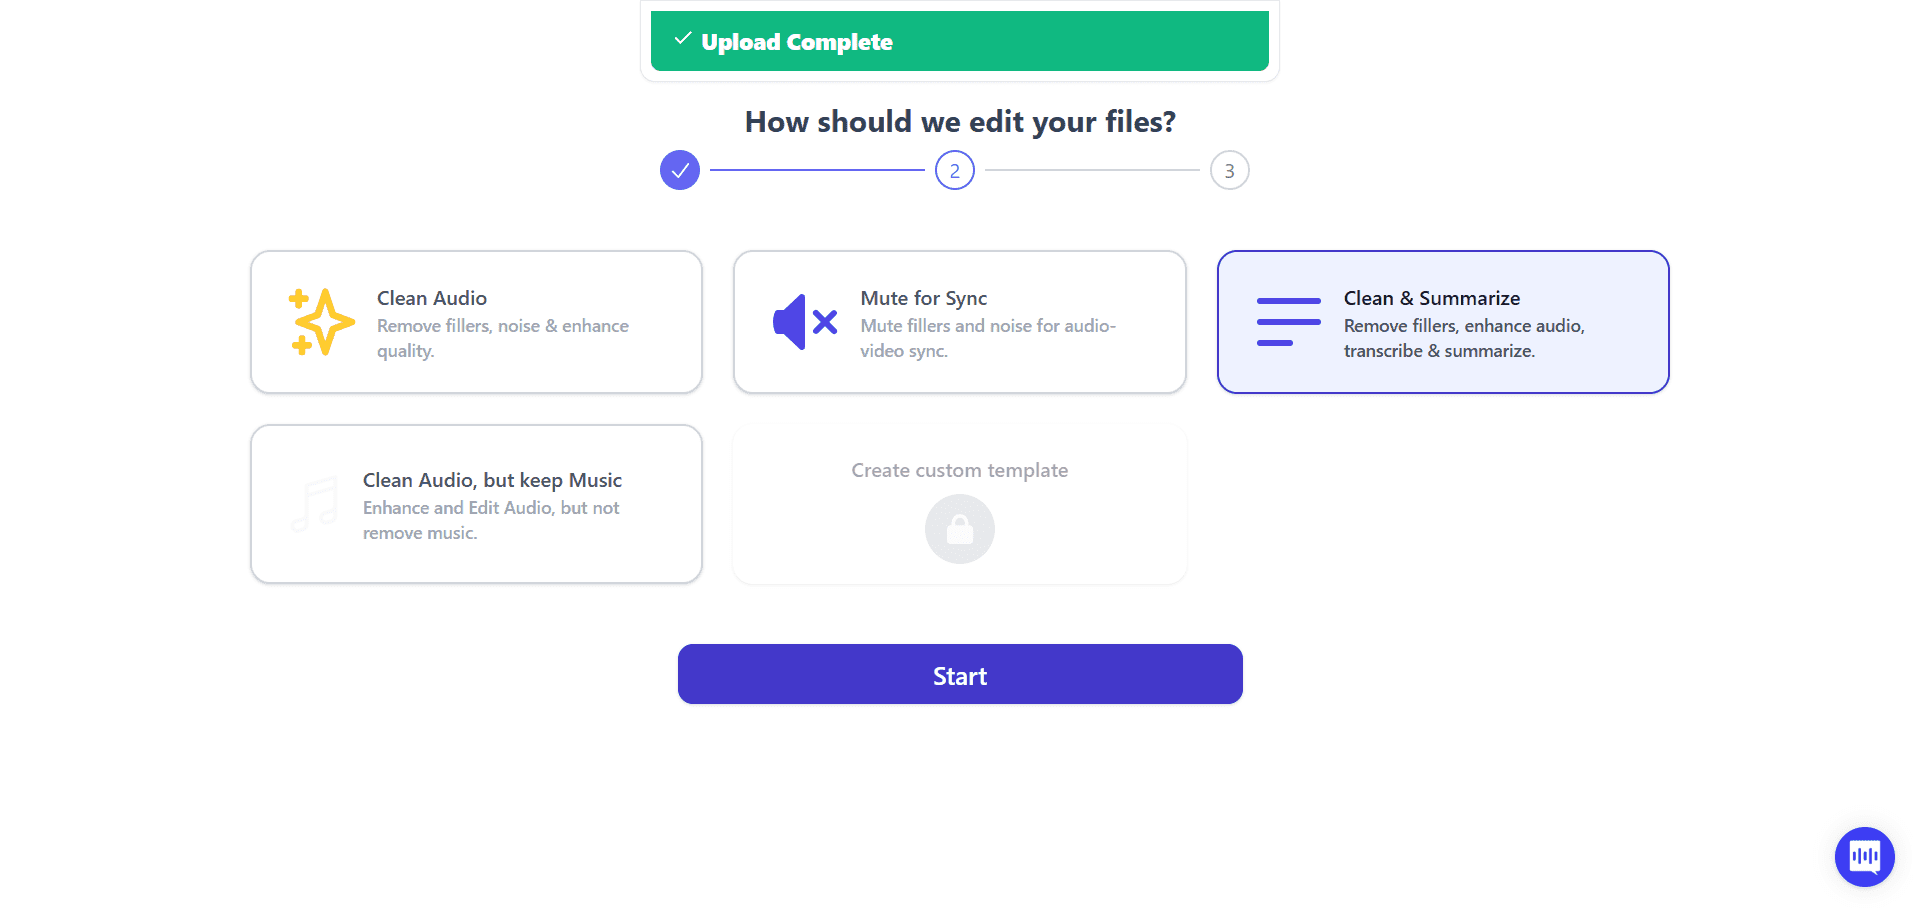
Task: Select the Clean & Summarize template
Action: coord(1443,322)
